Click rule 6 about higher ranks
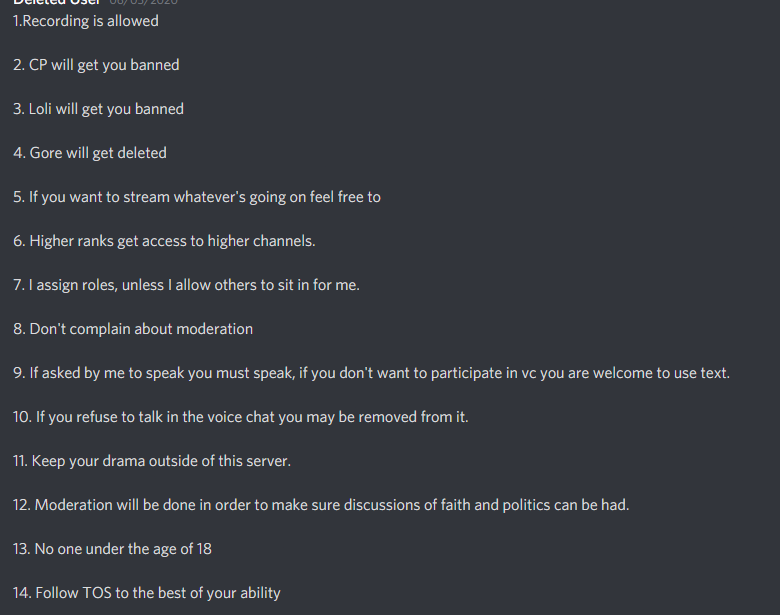This screenshot has height=615, width=780. click(164, 241)
